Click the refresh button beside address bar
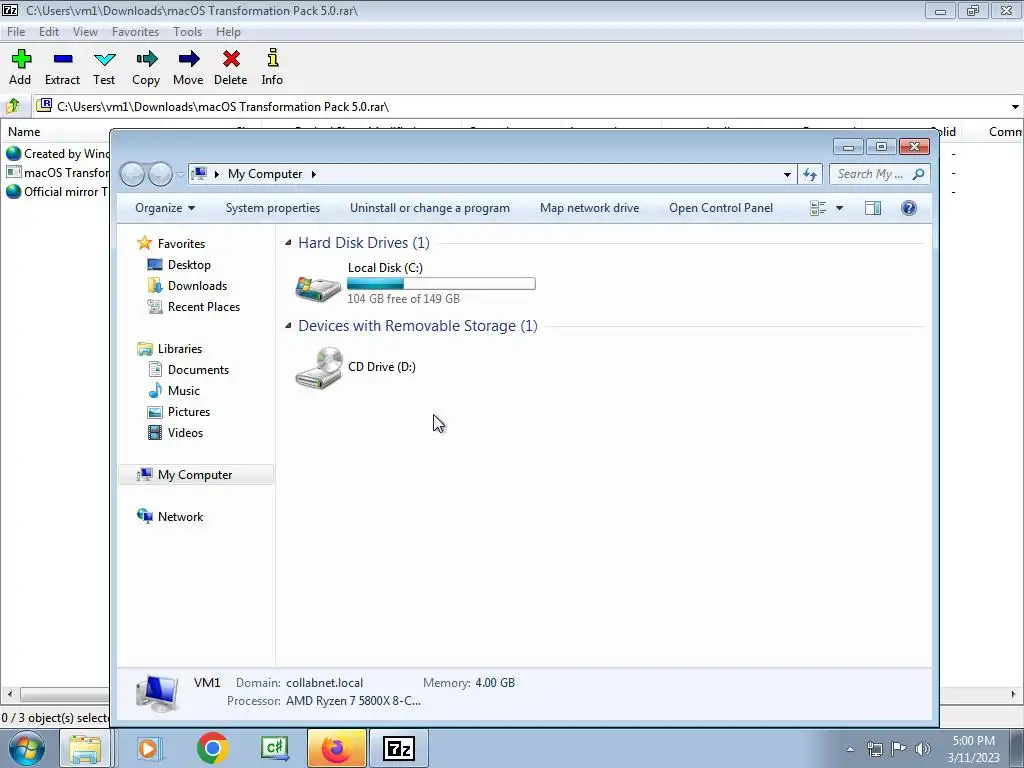The width and height of the screenshot is (1024, 768). pos(810,174)
